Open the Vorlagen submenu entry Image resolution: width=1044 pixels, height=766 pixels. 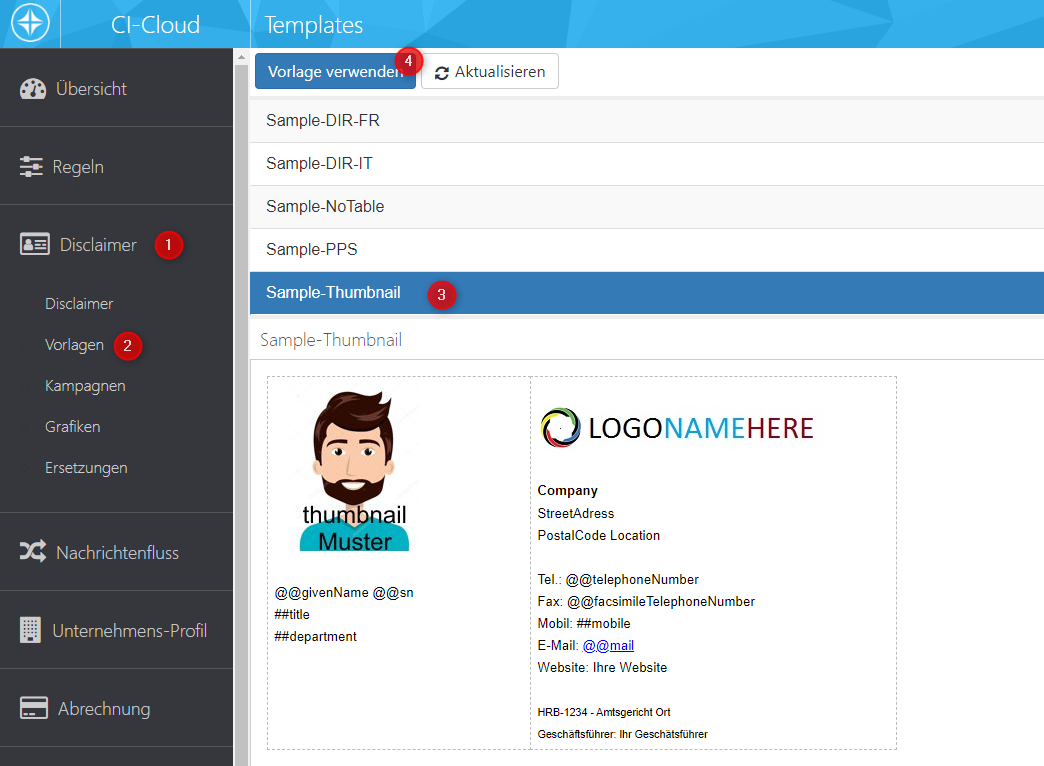coord(74,345)
